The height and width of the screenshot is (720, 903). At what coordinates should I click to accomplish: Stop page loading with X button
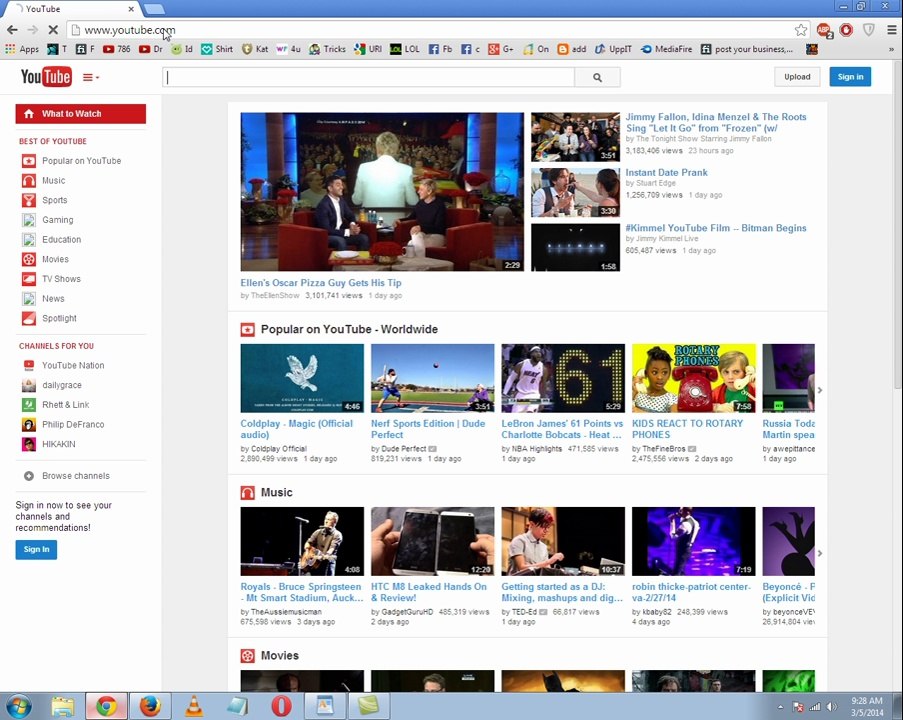click(52, 29)
